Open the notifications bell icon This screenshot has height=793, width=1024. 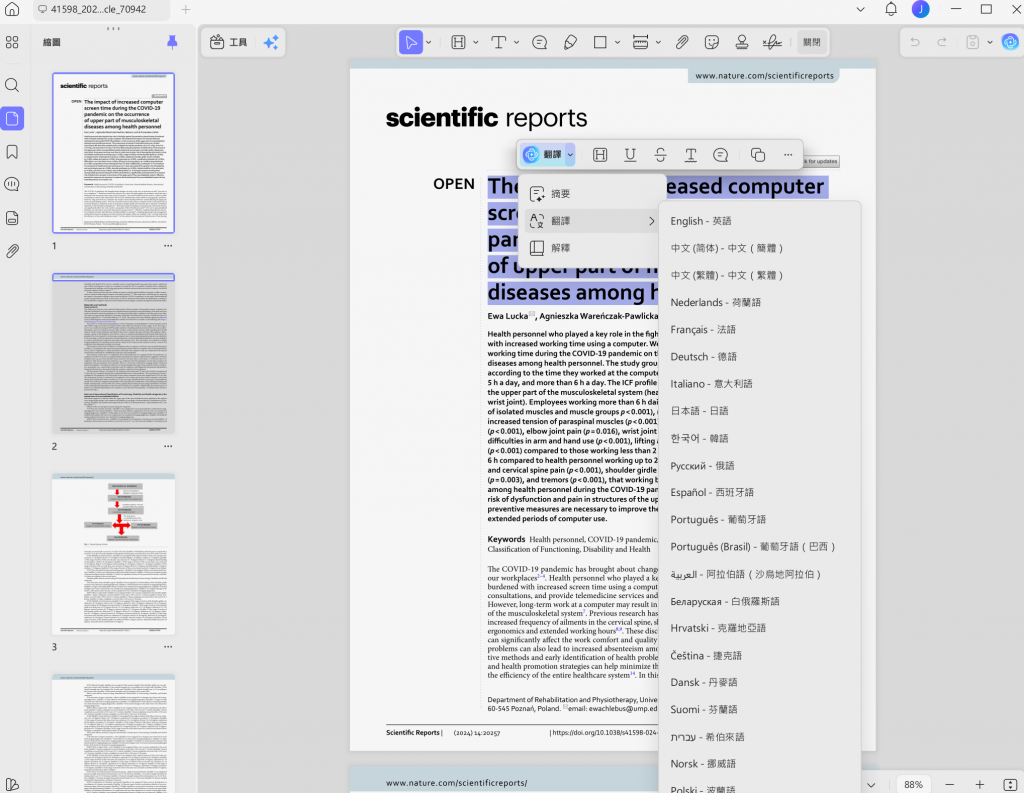point(891,9)
